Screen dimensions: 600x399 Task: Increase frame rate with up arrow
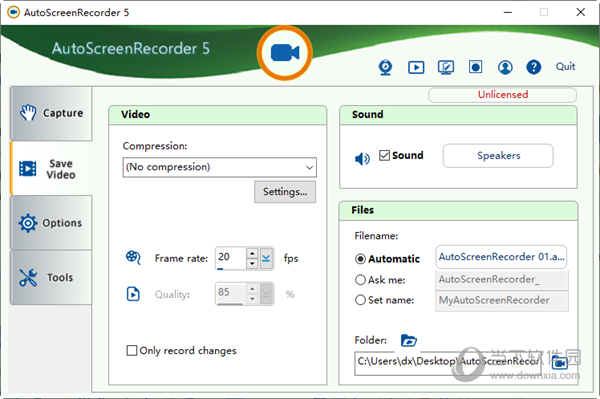pos(252,253)
